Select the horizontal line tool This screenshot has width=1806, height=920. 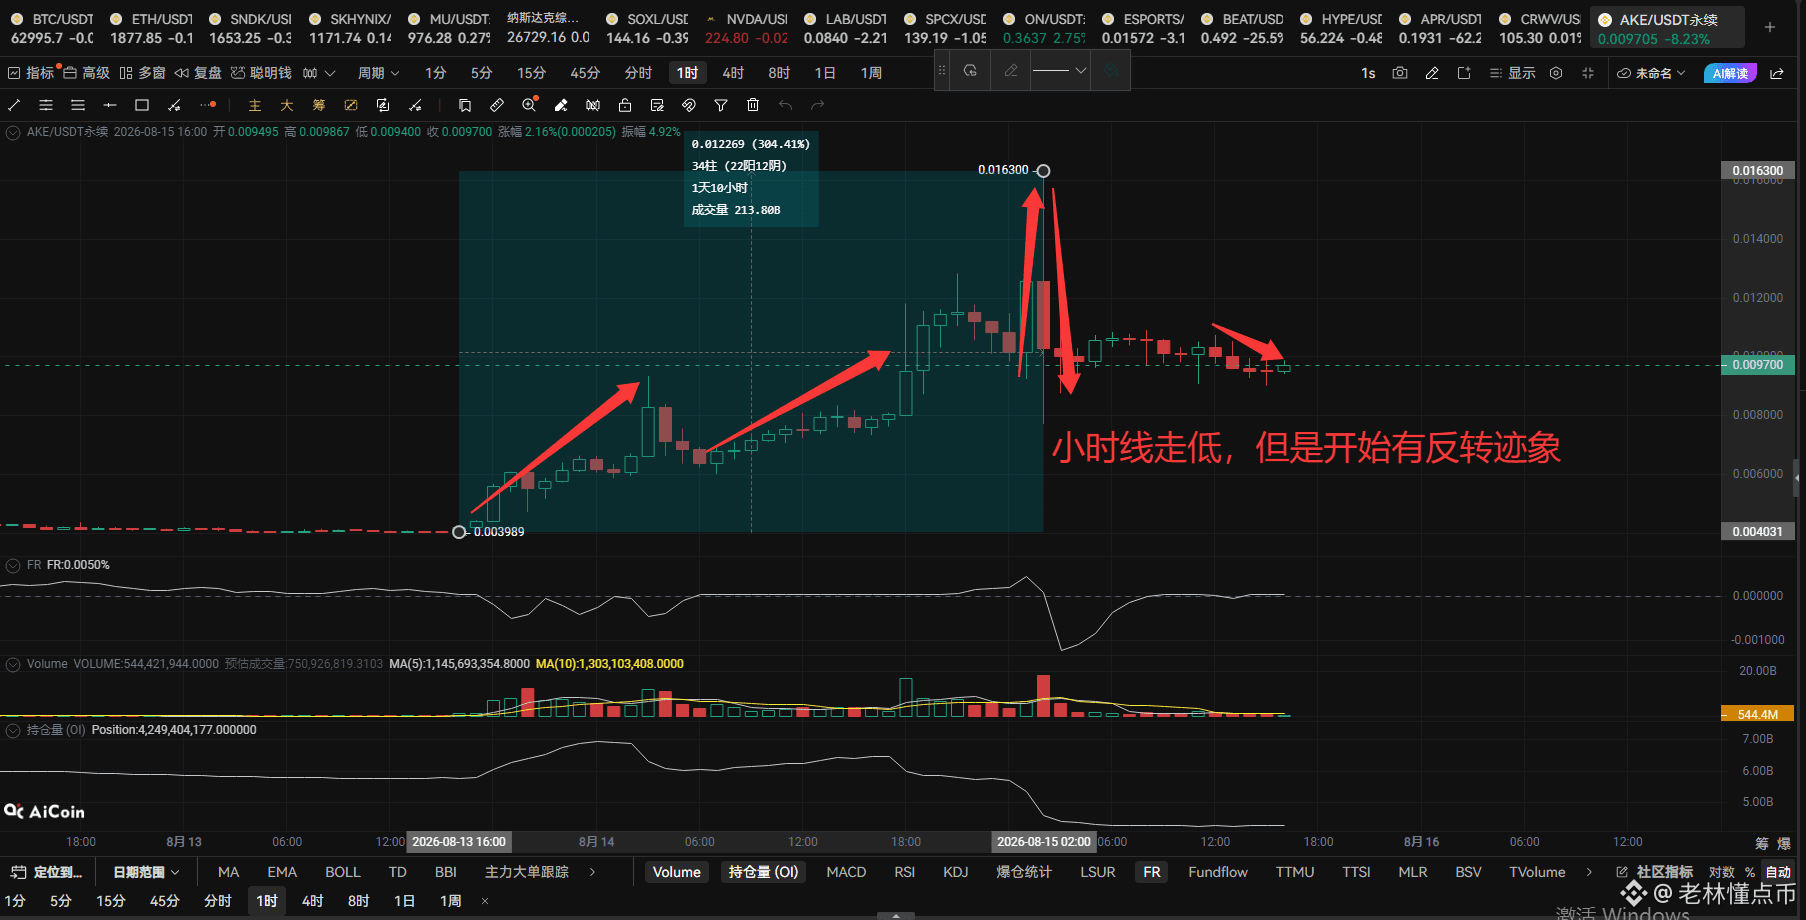pos(110,105)
